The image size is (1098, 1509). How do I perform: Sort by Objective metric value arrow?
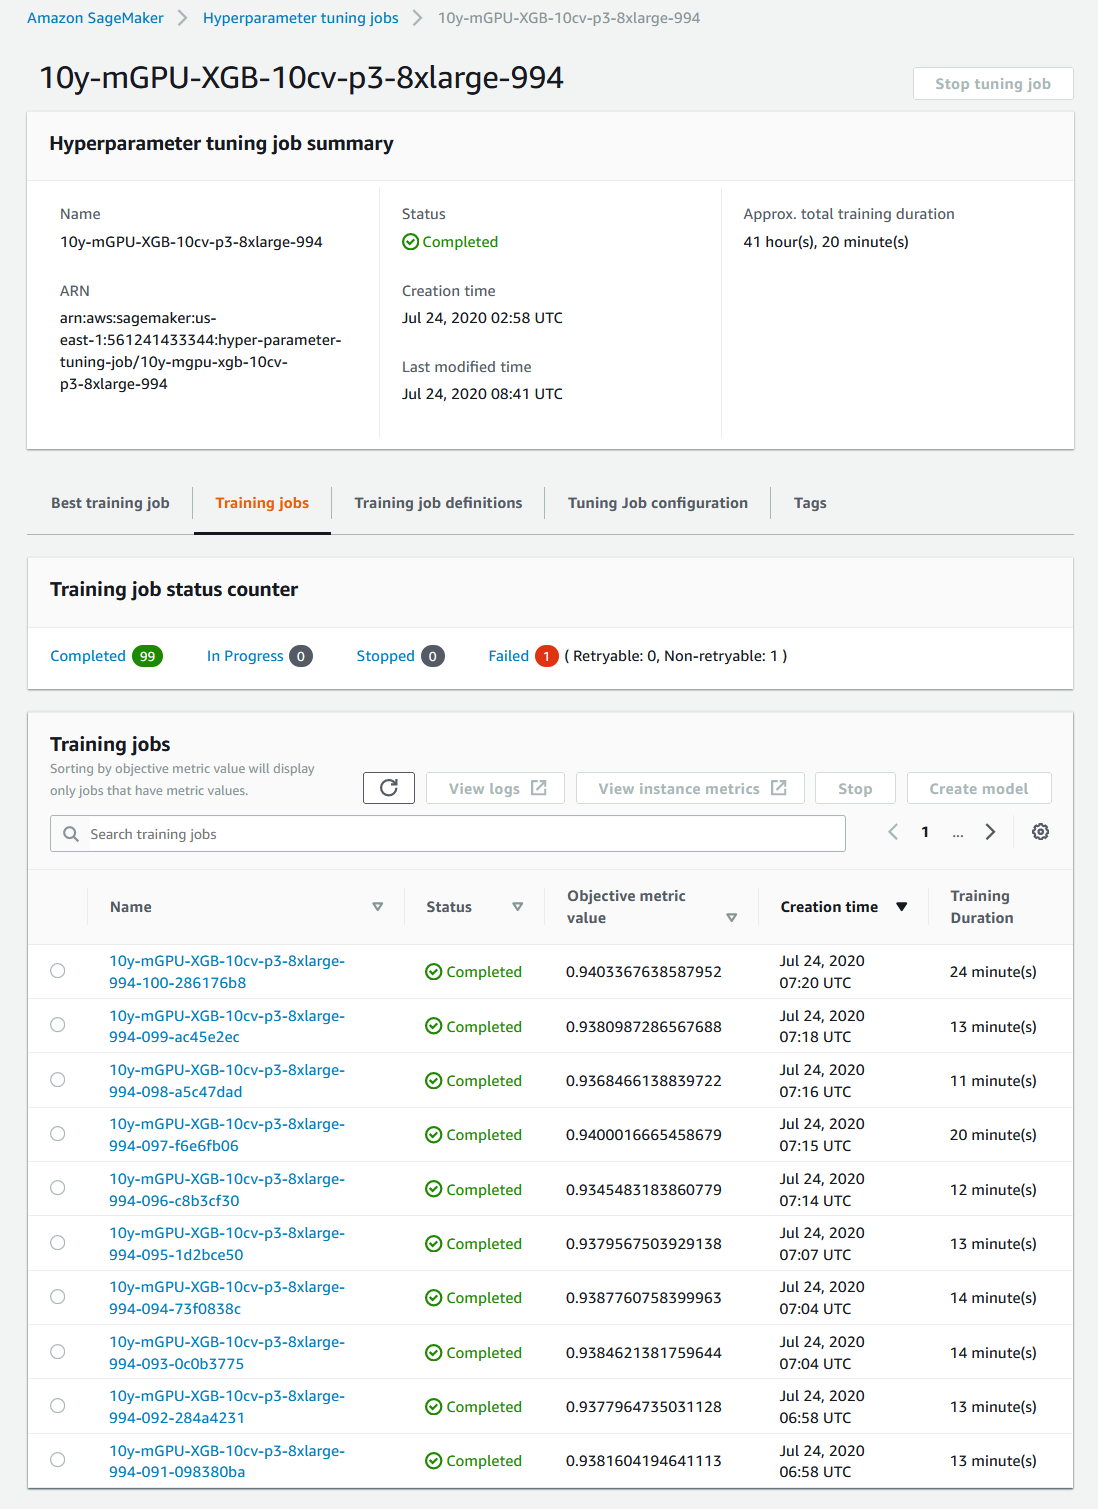point(731,918)
